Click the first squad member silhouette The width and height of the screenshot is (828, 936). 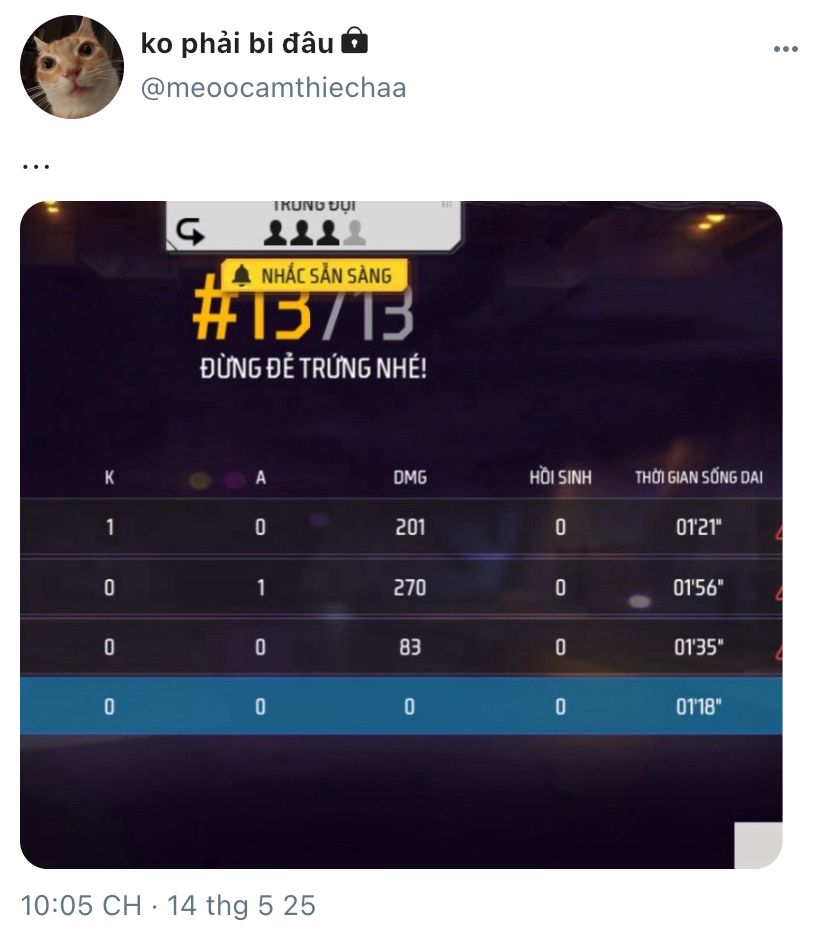tap(276, 233)
